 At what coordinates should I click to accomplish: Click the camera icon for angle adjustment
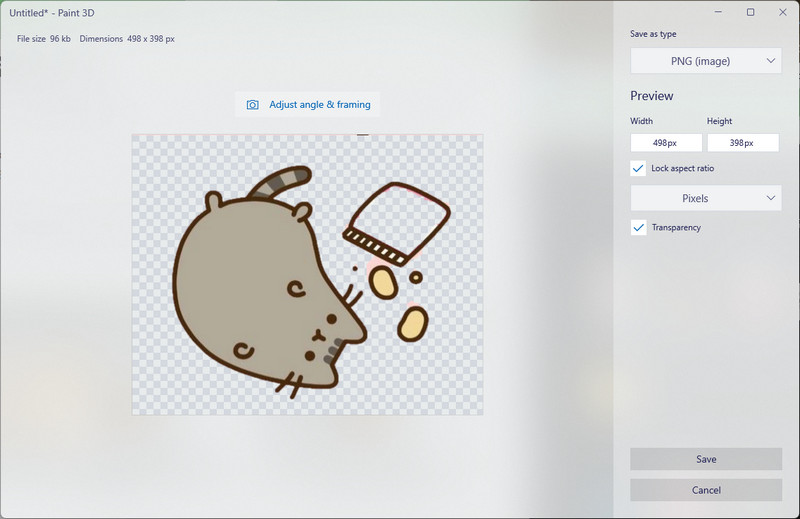click(x=253, y=105)
